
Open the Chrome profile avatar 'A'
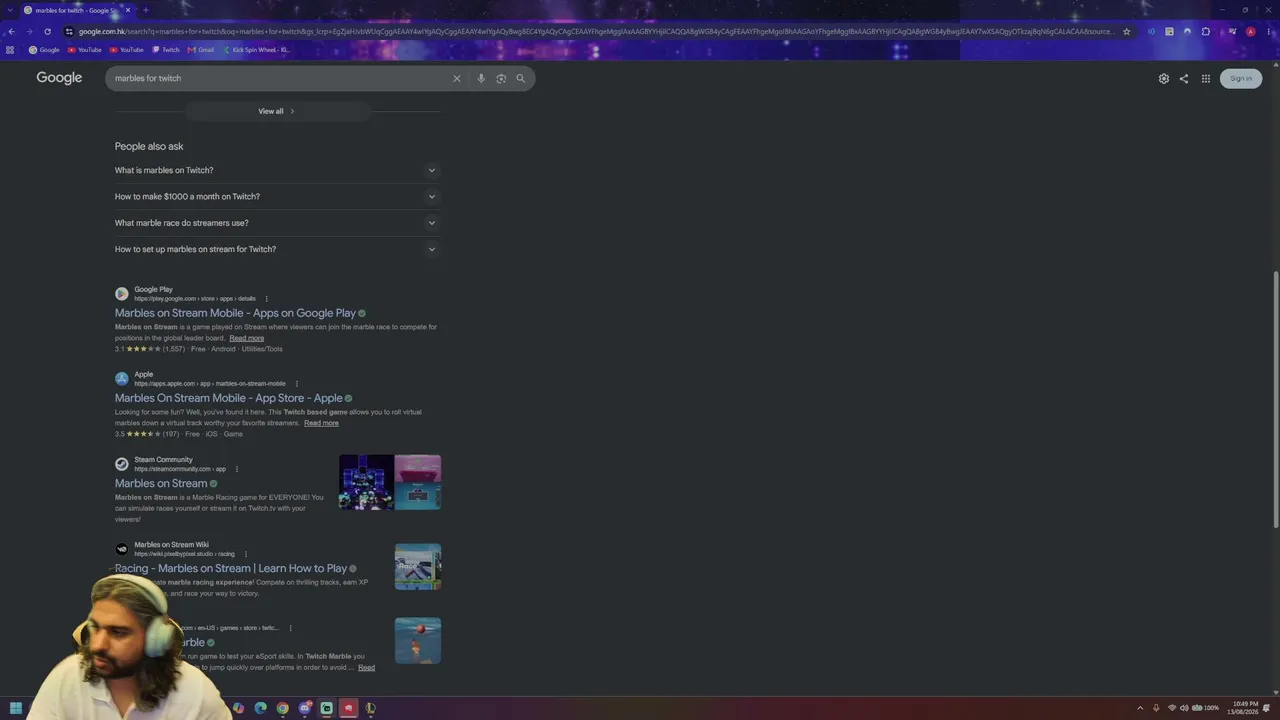[1250, 31]
